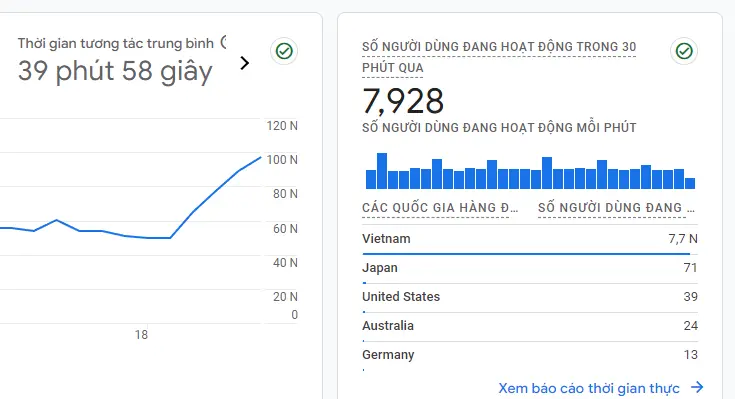This screenshot has width=735, height=399.
Task: Select the Germany country row
Action: click(530, 356)
